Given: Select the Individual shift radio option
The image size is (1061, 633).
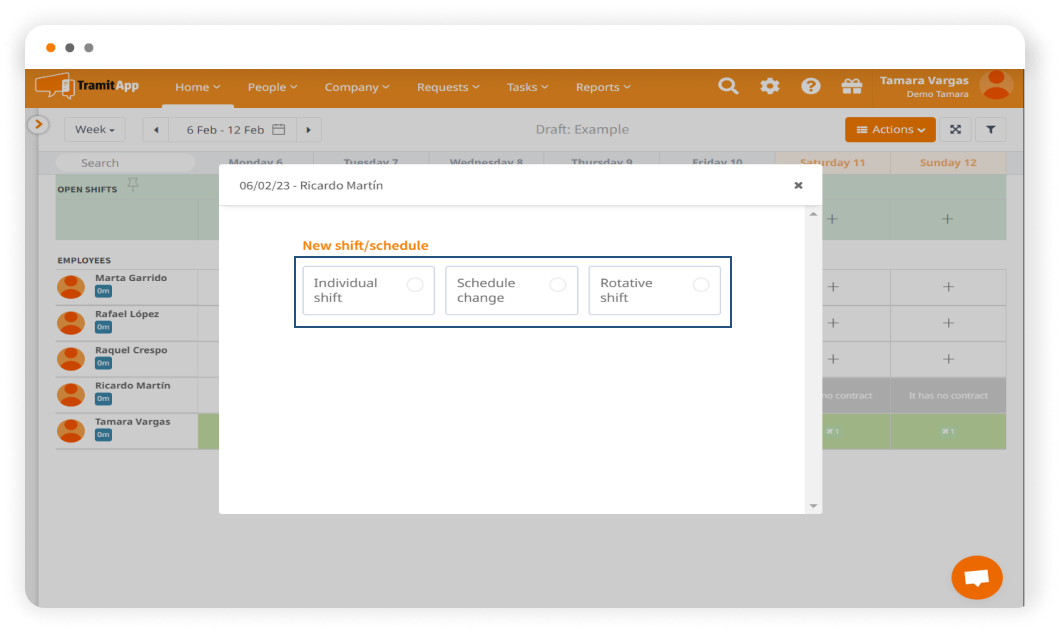Looking at the screenshot, I should [414, 285].
